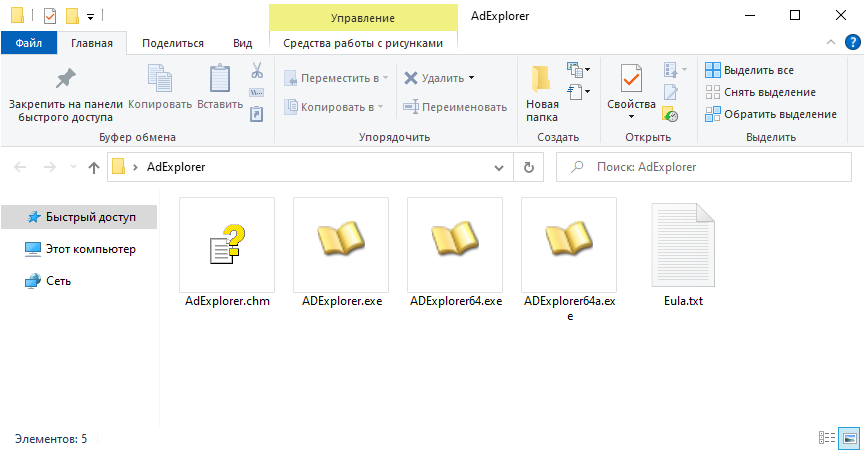Click window folder icon in title bar
The width and height of the screenshot is (865, 451).
(17, 15)
